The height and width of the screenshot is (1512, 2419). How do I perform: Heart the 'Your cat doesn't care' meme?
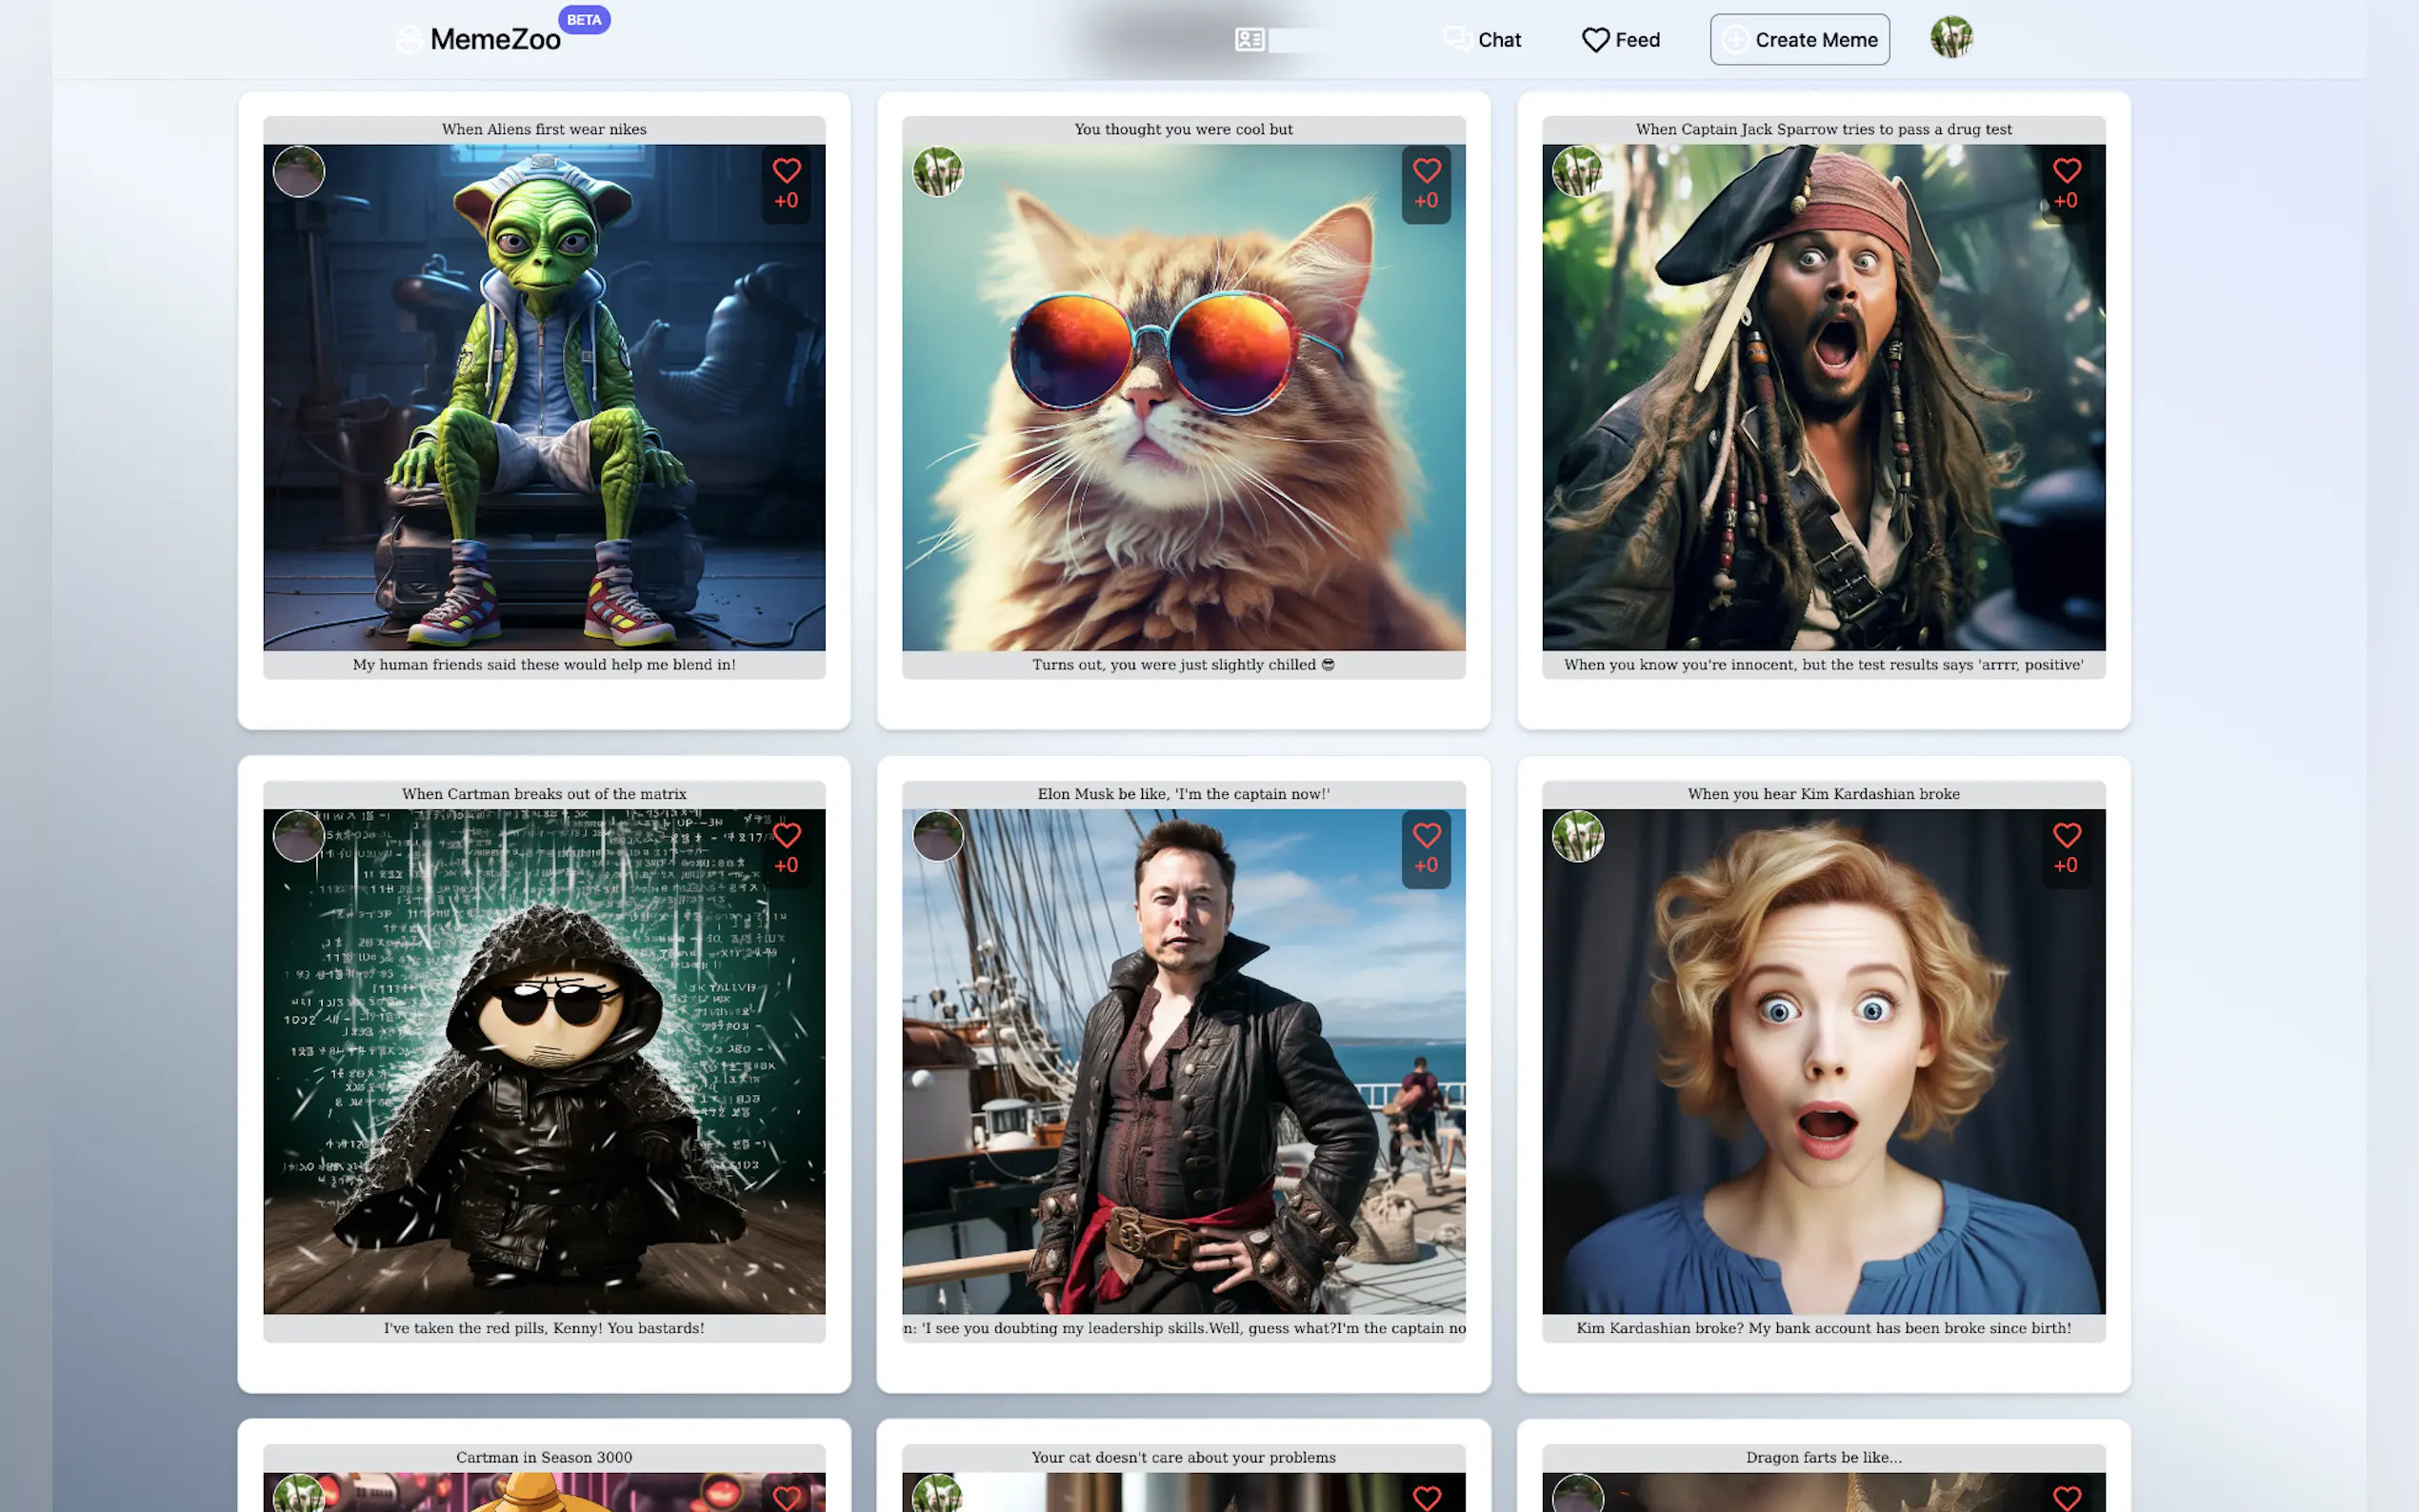1426,1497
